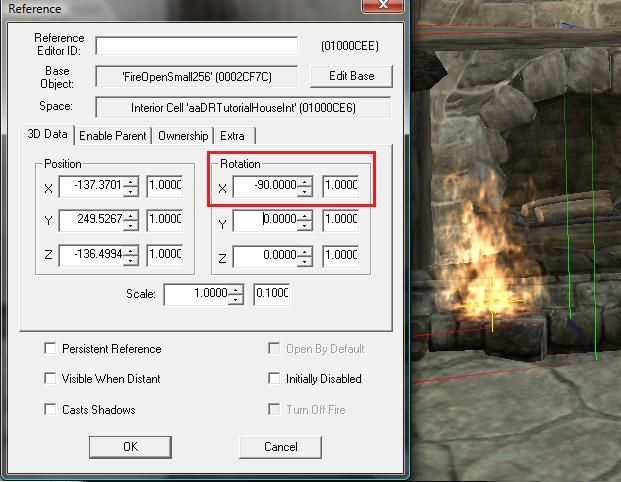621x482 pixels.
Task: Increase Position Z with up spinner arrow
Action: (130, 251)
